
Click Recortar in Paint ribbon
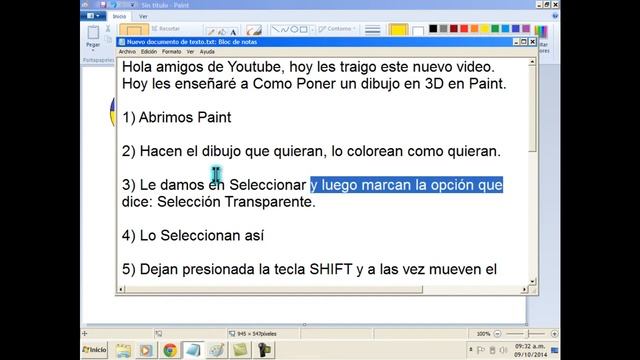tap(166, 29)
